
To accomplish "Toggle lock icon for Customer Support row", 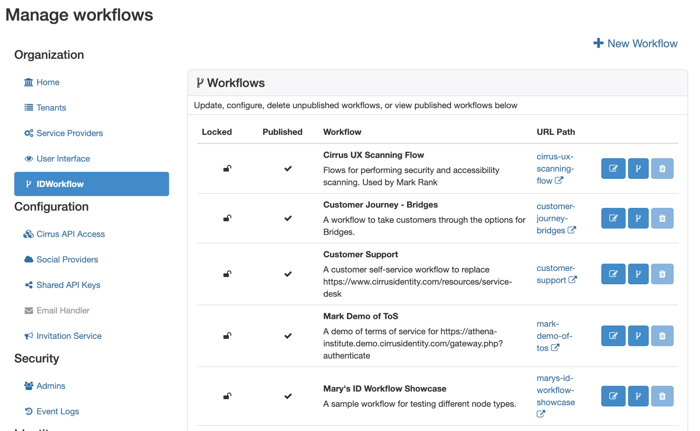I will (227, 274).
